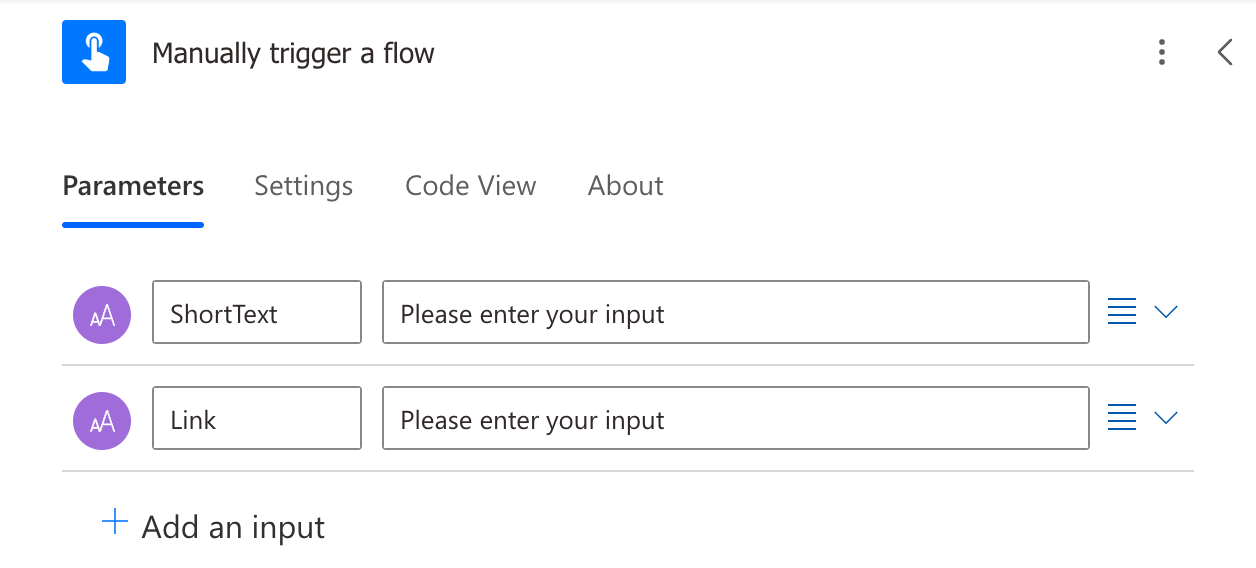Focus the ShortText description input field

click(x=735, y=313)
